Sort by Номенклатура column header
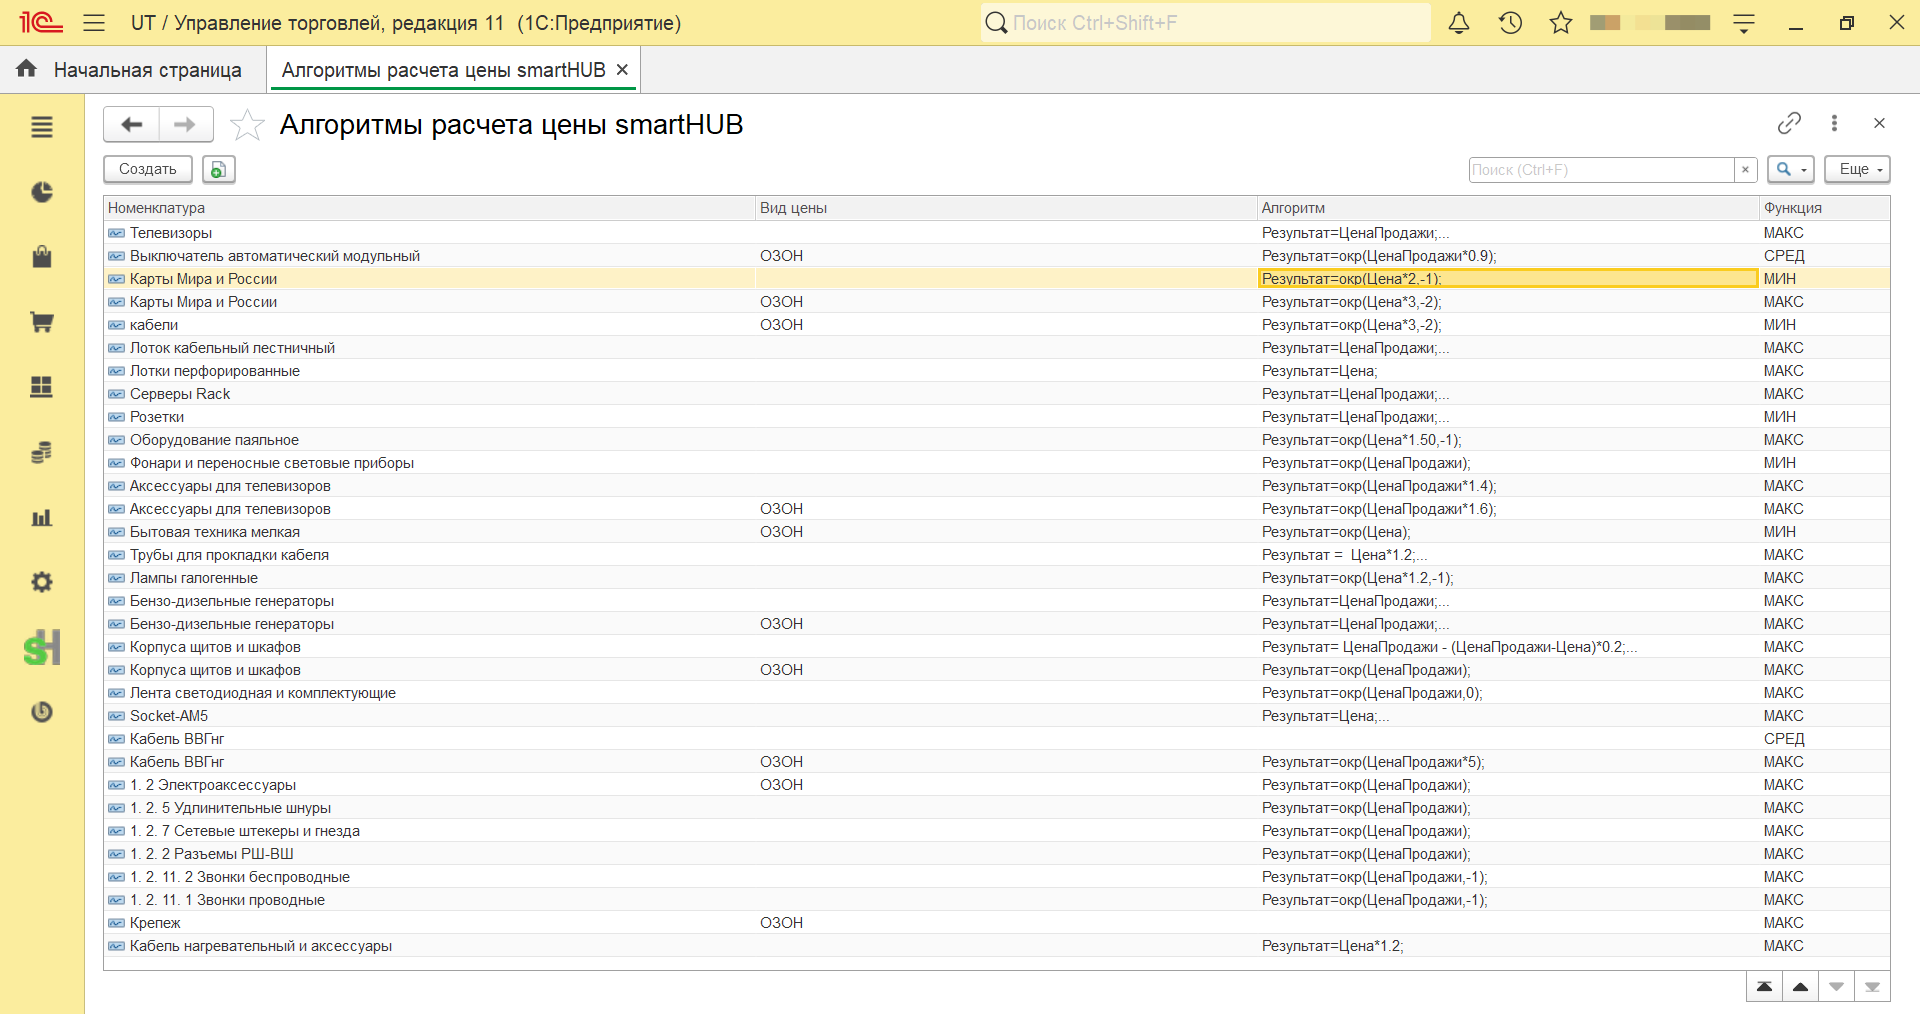This screenshot has width=1920, height=1014. 430,208
